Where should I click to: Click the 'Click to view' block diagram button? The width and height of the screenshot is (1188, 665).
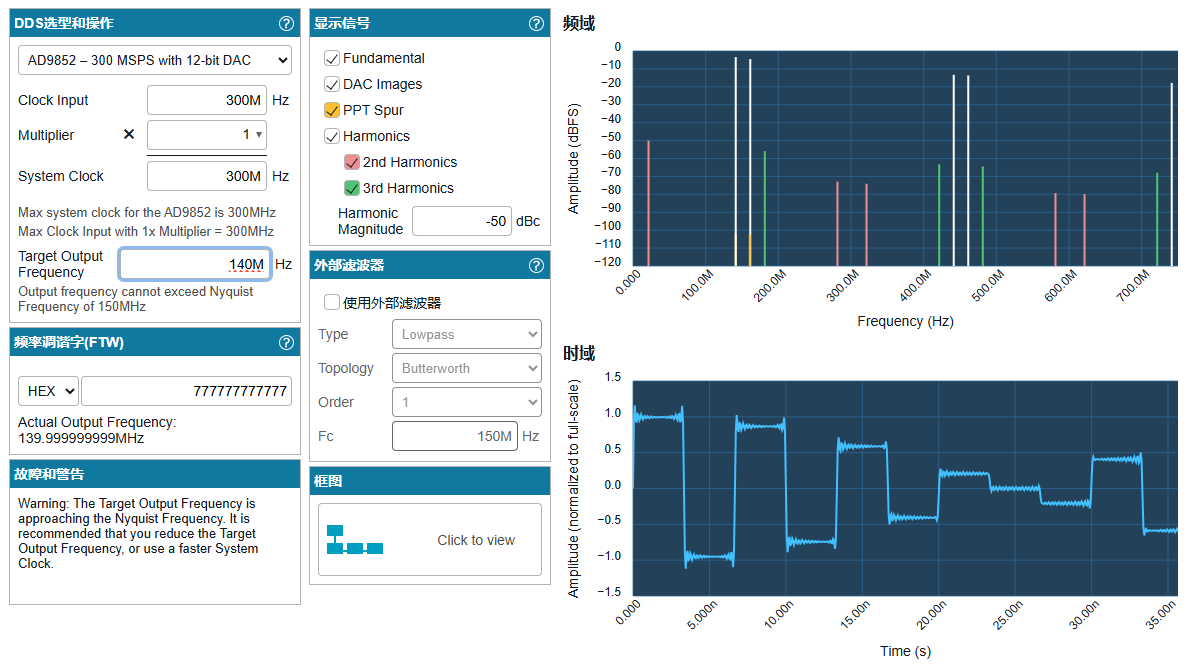click(475, 540)
